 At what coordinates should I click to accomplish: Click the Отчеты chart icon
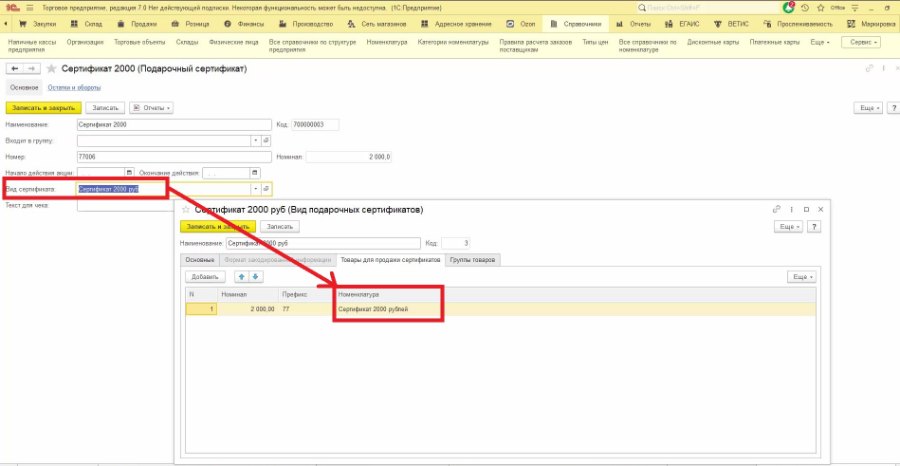coord(619,24)
